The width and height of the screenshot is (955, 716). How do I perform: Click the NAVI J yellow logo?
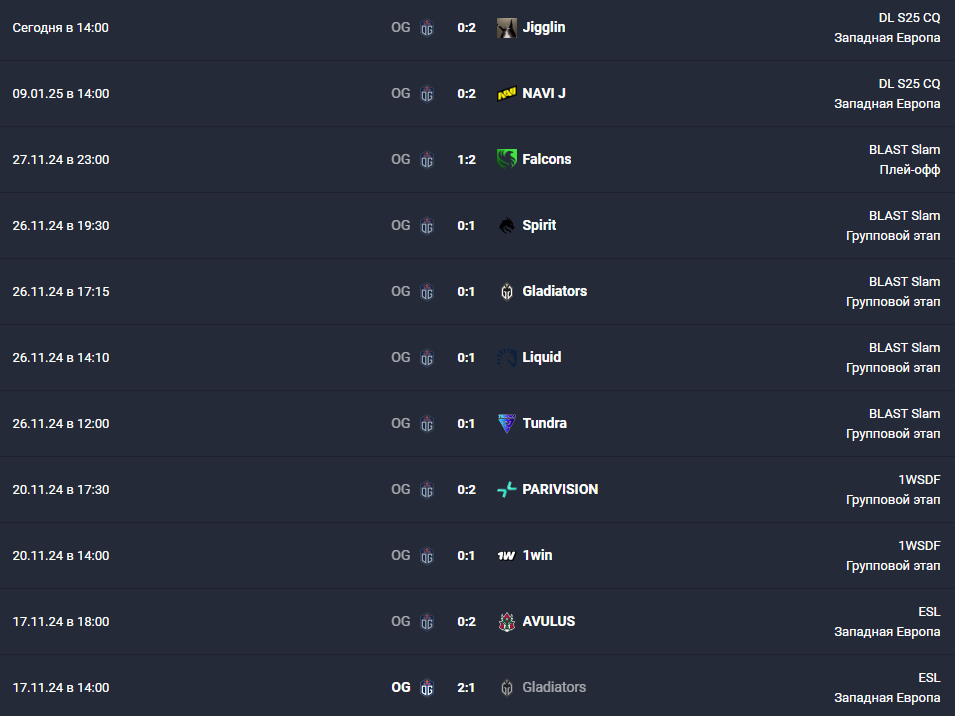pyautogui.click(x=507, y=94)
